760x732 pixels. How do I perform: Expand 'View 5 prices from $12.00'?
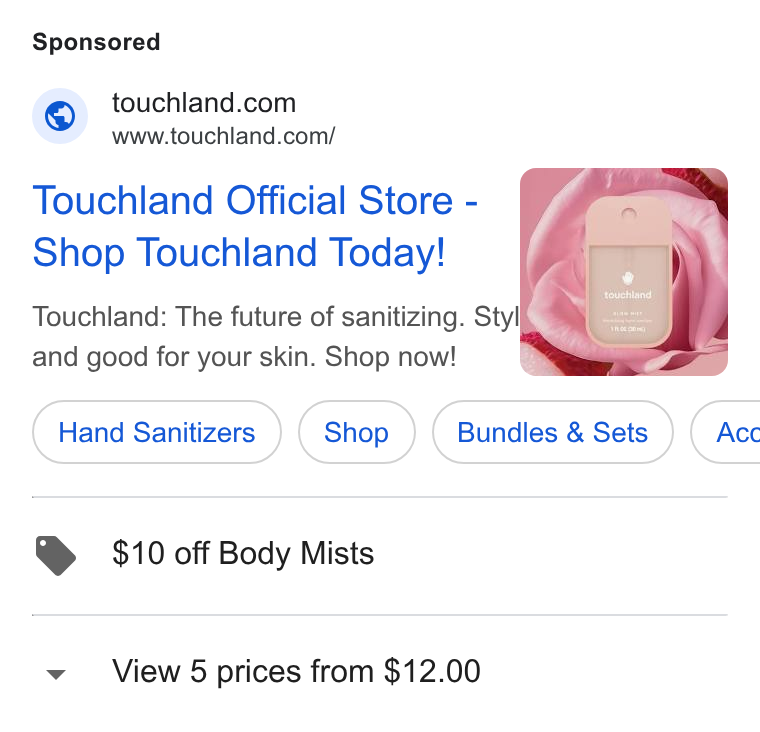(296, 671)
